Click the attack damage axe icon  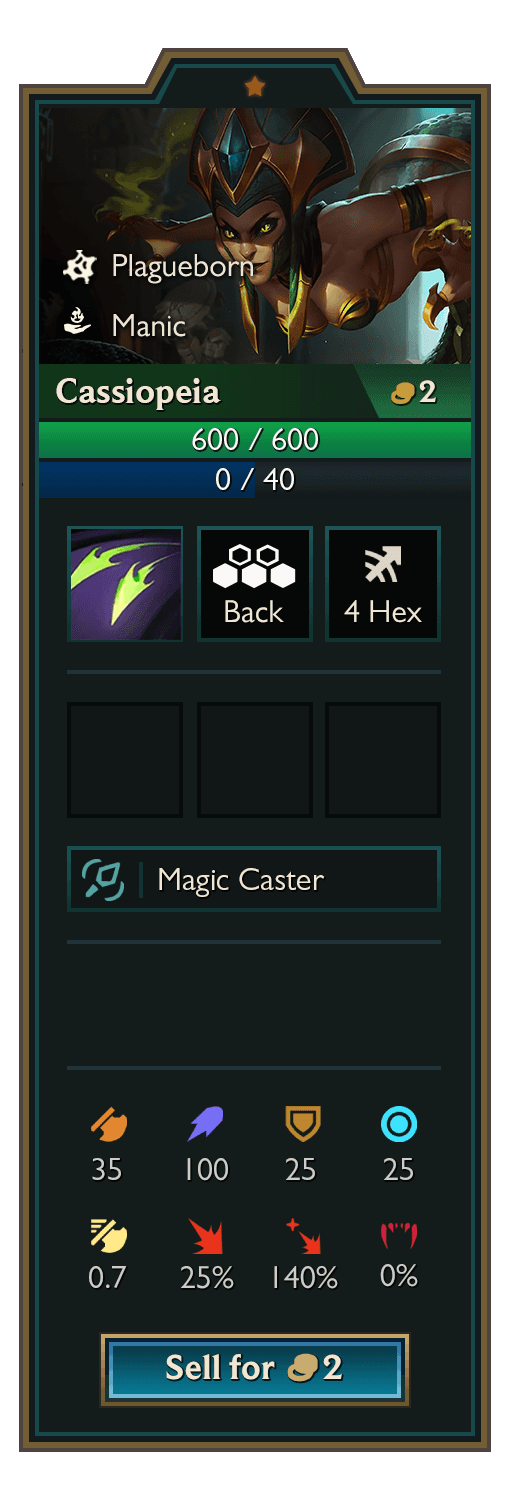[x=109, y=1126]
